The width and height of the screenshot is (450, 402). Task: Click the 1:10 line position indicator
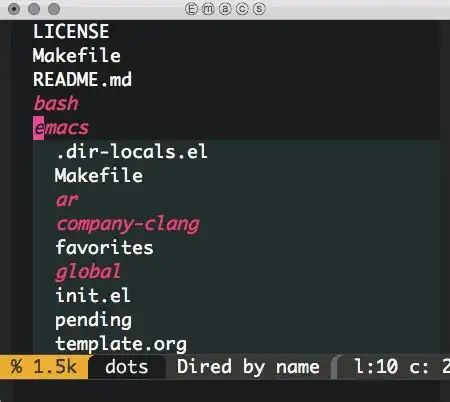click(376, 367)
